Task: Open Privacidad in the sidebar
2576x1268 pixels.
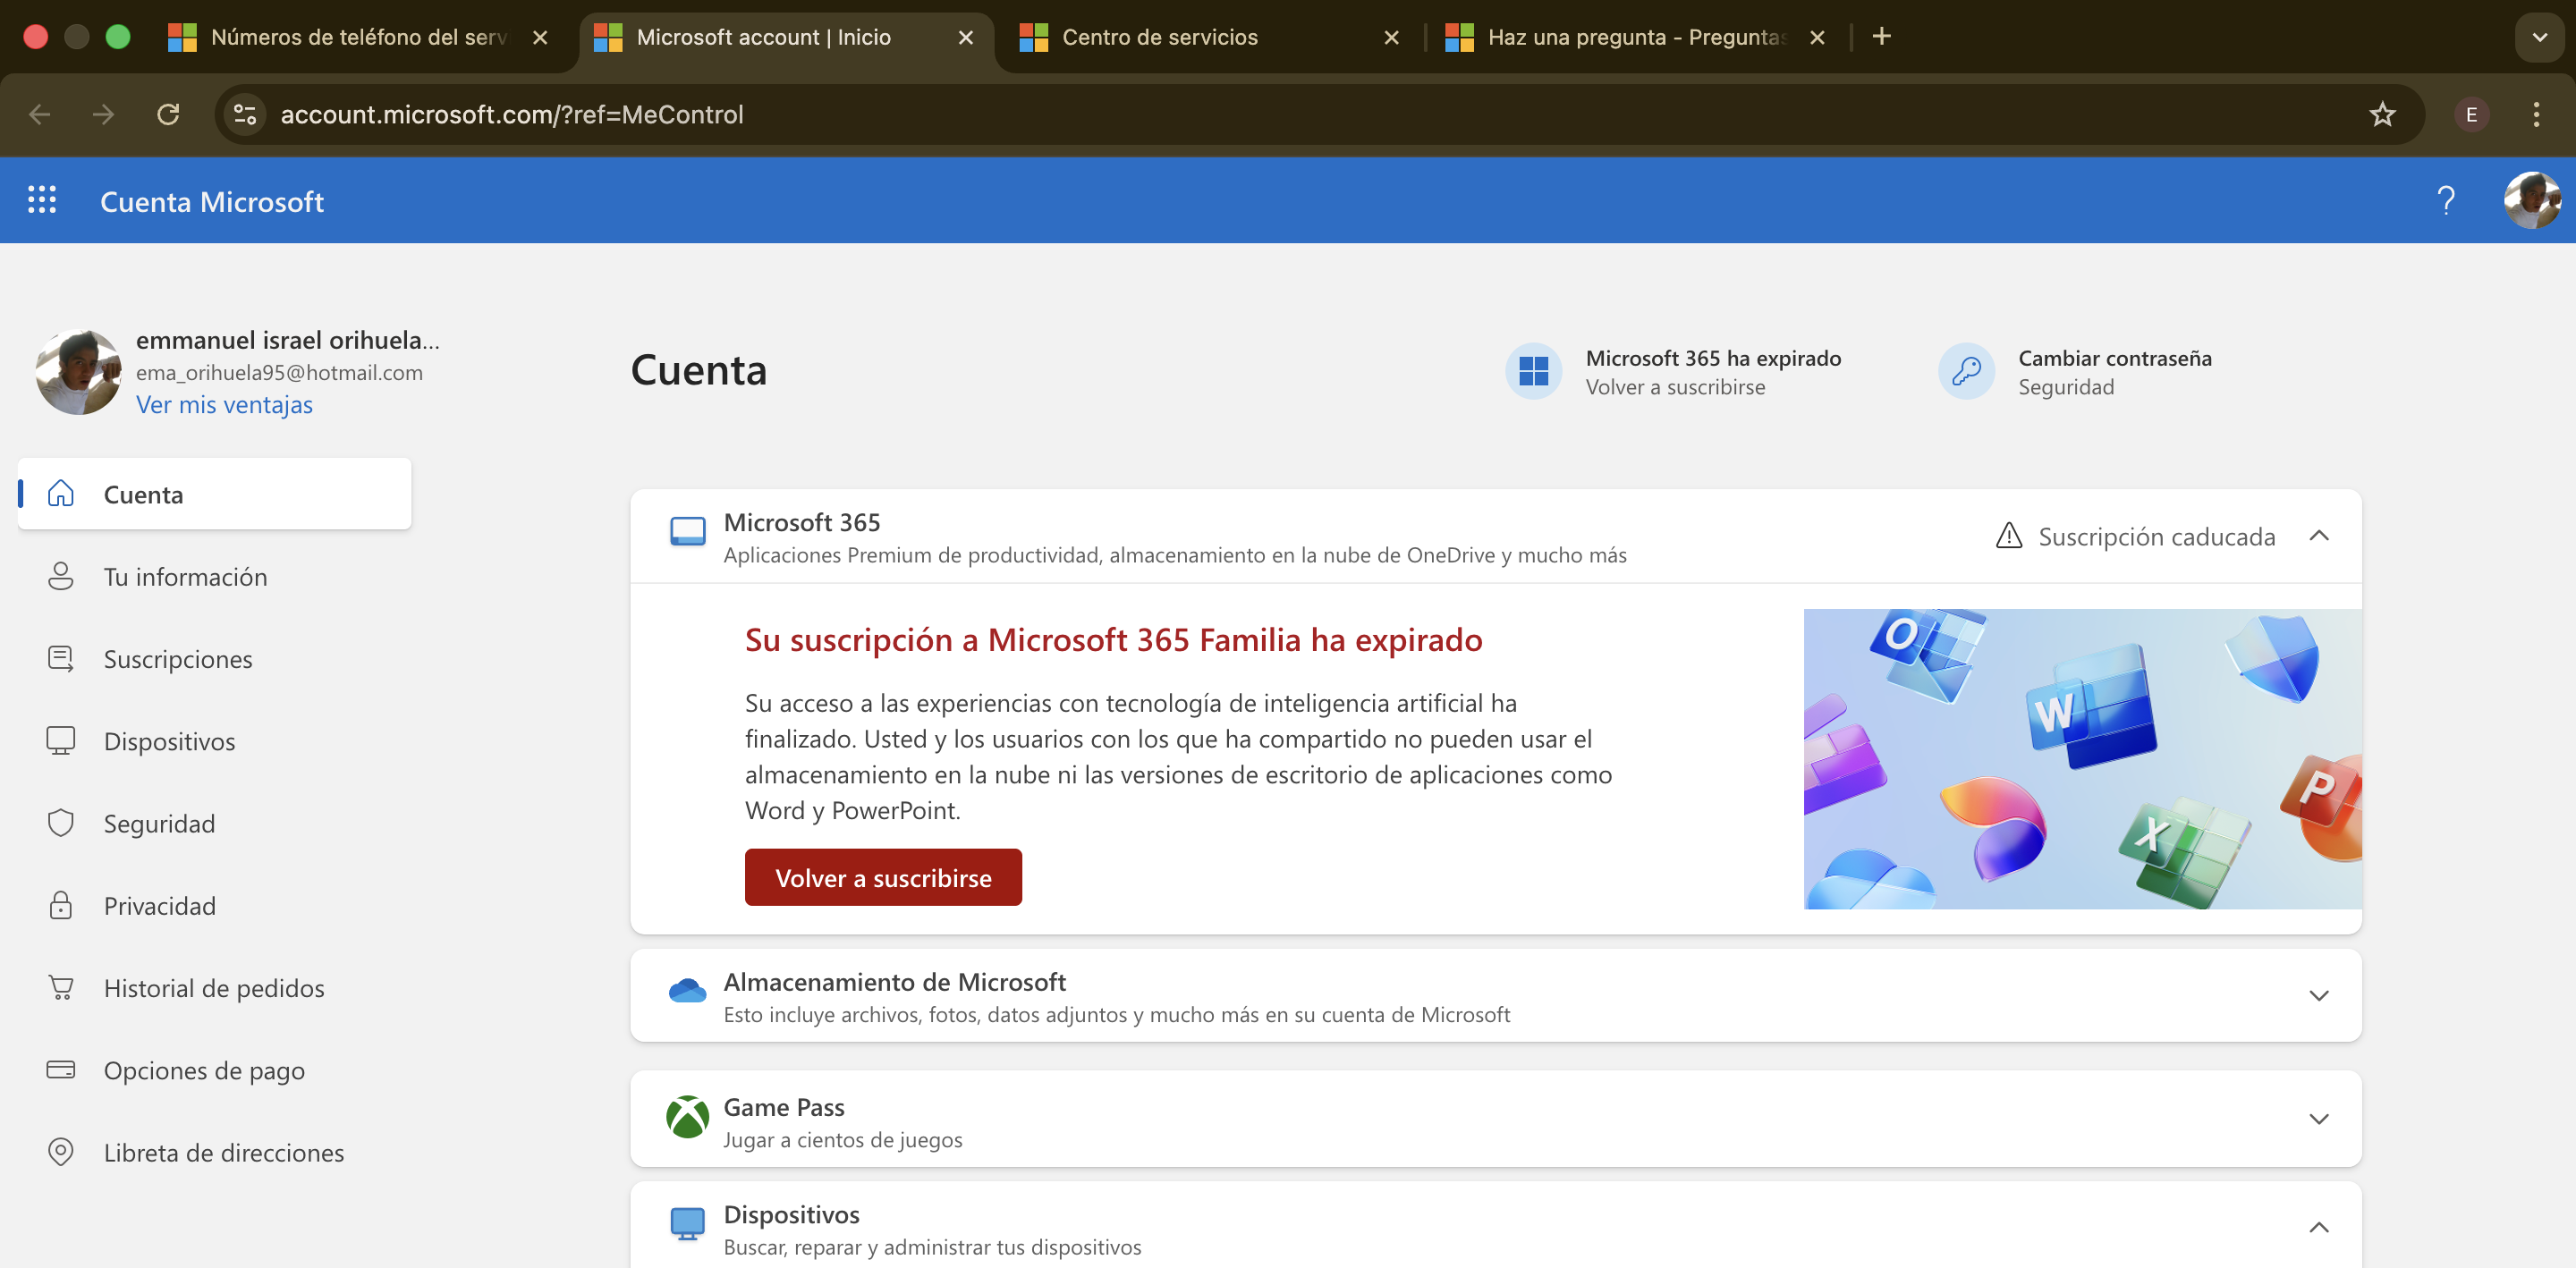Action: [x=214, y=905]
